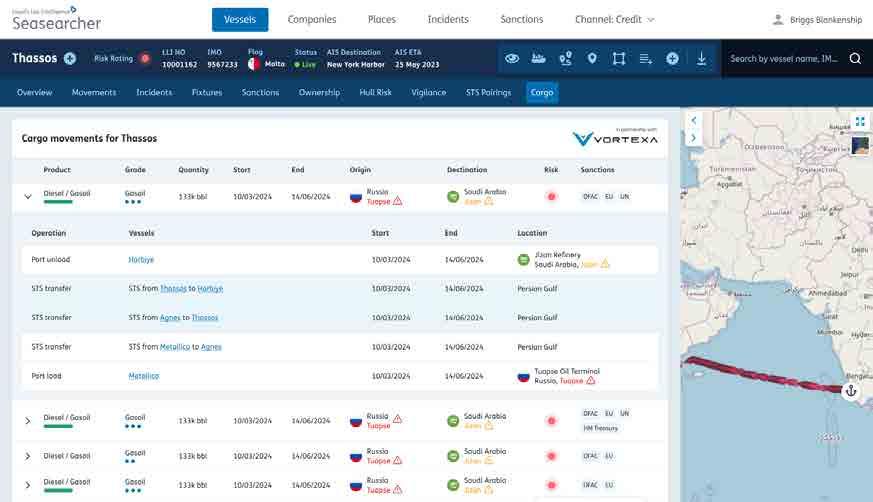Viewport: 873px width, 502px height.
Task: Expand the fourth Diesel / Gasoil row
Action: coord(28,485)
